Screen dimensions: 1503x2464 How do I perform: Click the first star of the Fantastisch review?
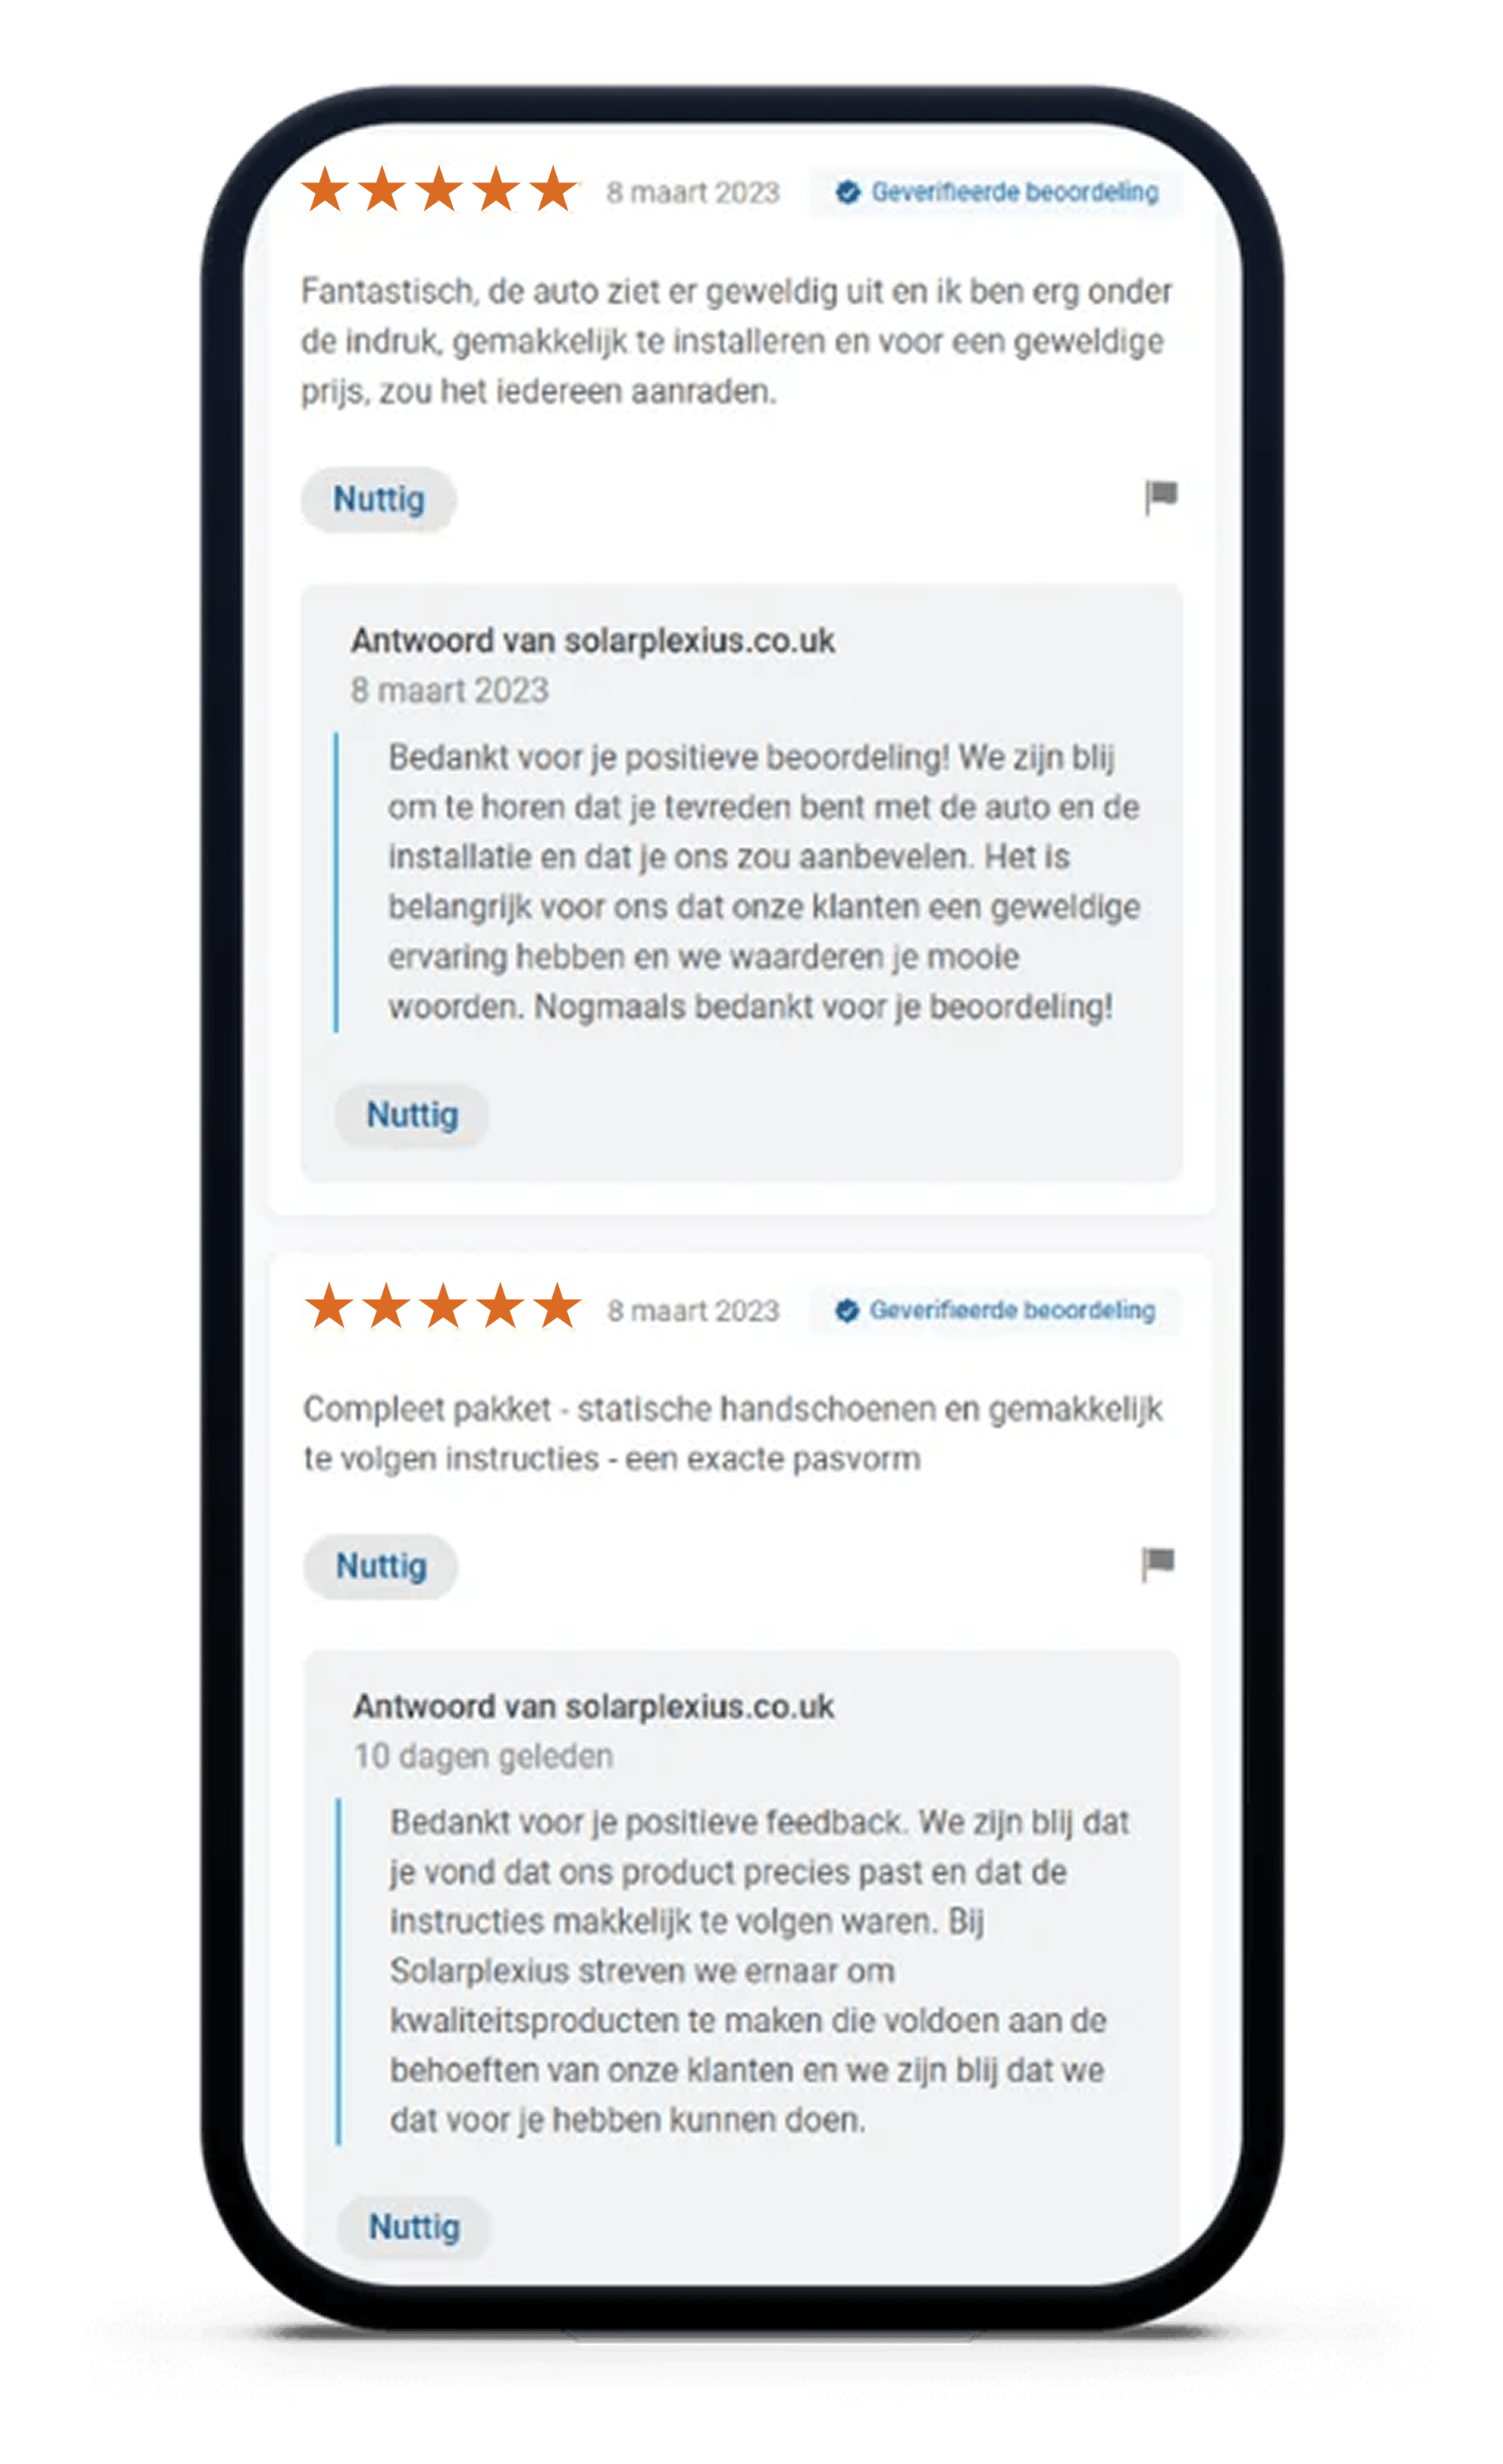click(x=325, y=190)
